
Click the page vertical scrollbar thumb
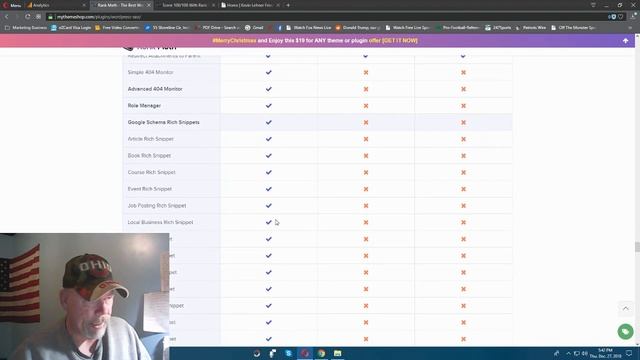pos(637,247)
